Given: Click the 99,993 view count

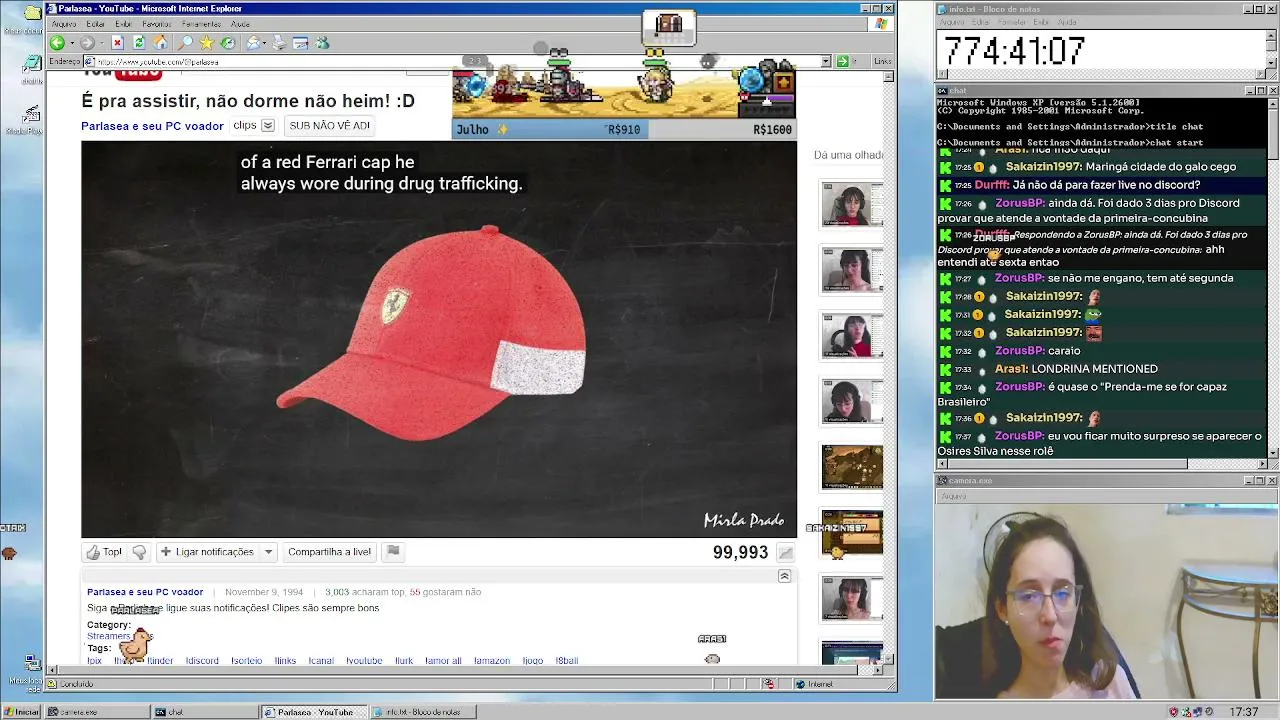Looking at the screenshot, I should tap(740, 552).
